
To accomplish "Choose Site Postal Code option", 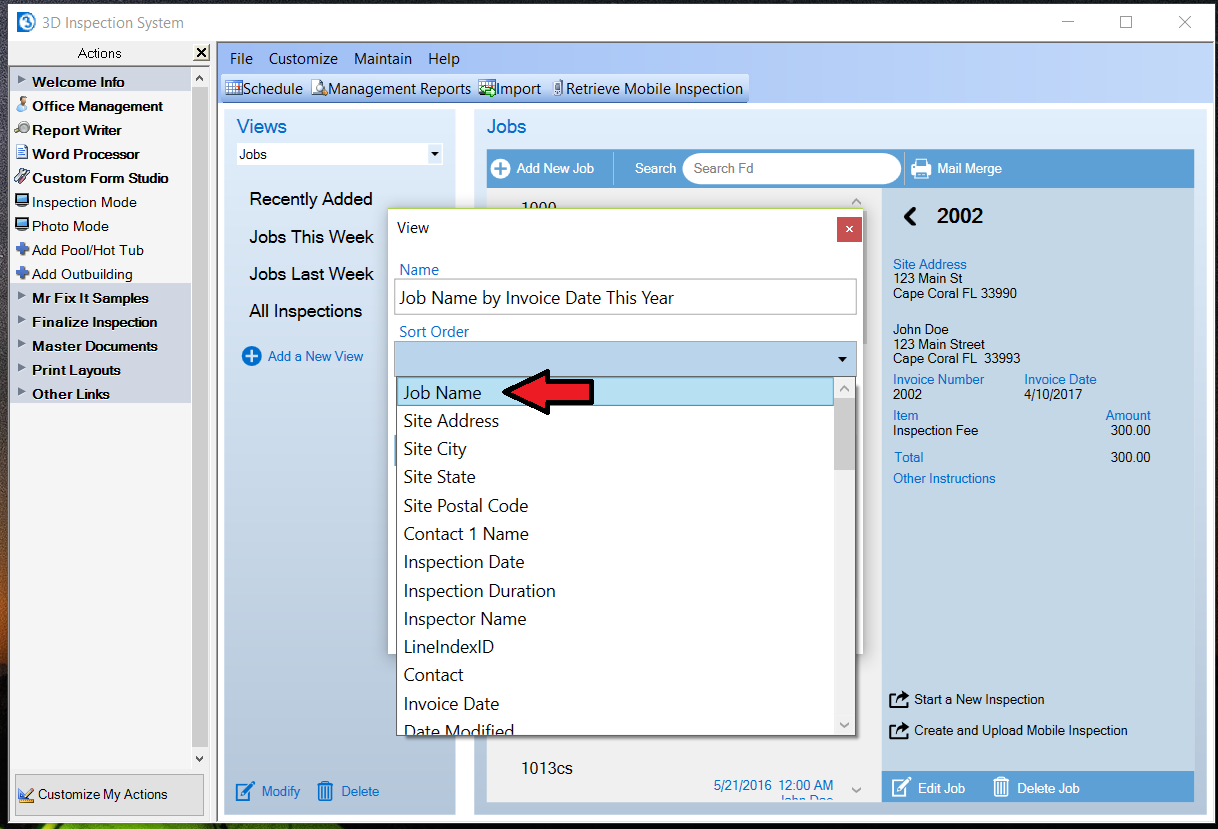I will [x=615, y=506].
